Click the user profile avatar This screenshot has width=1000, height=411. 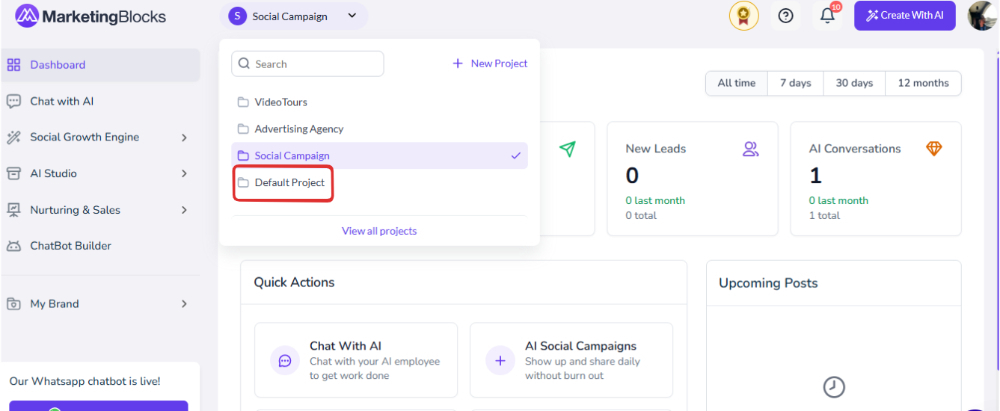983,16
